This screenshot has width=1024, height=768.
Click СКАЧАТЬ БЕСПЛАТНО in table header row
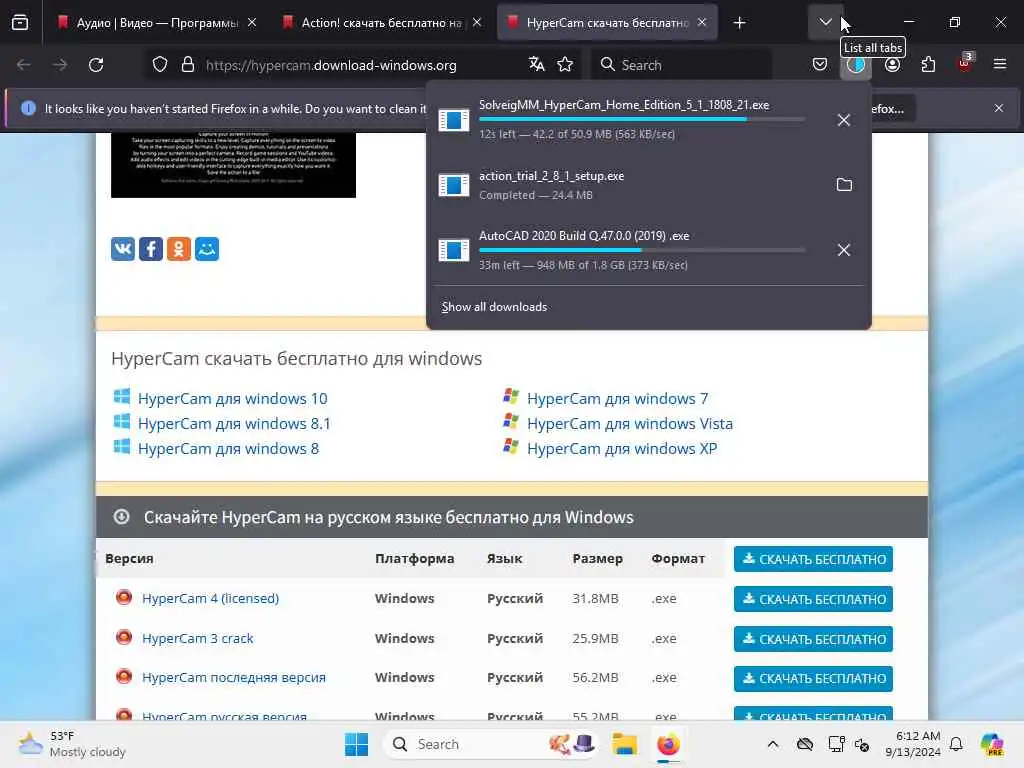pyautogui.click(x=813, y=559)
